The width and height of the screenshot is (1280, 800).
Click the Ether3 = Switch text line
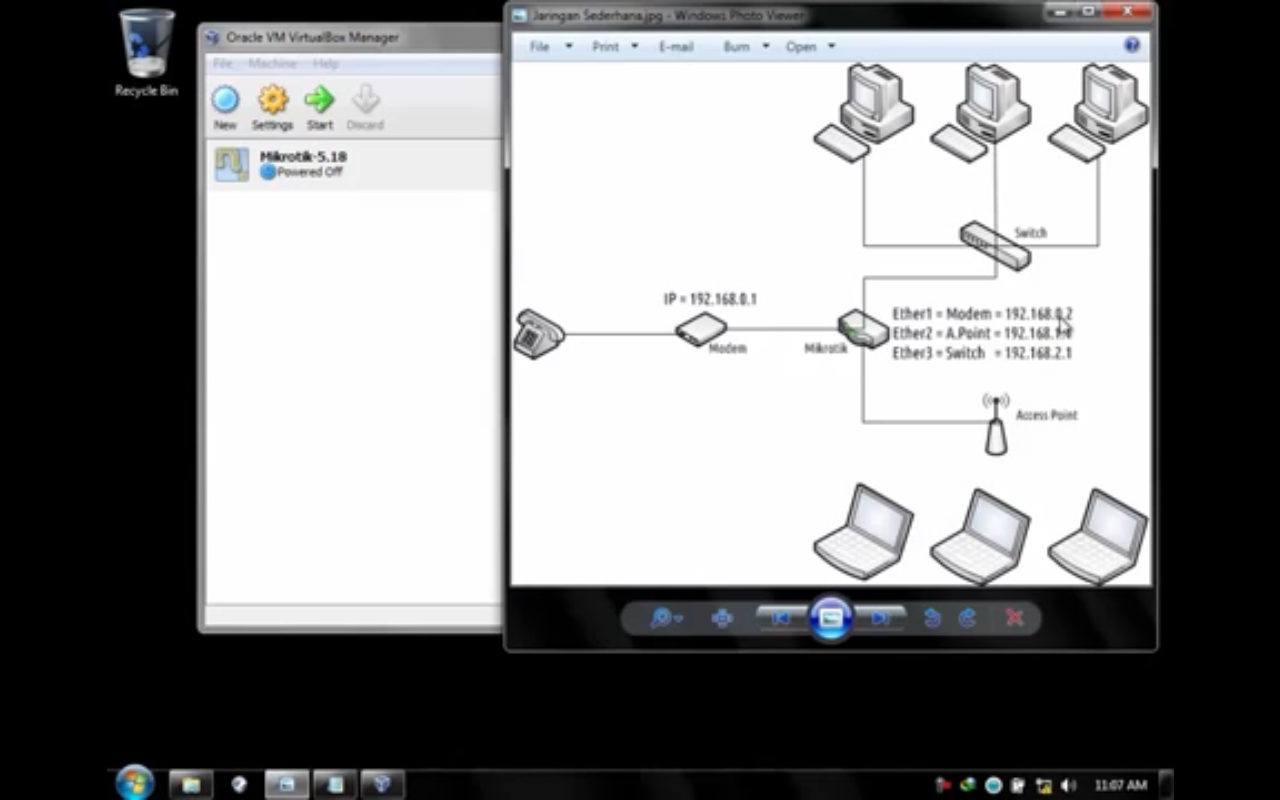(982, 353)
